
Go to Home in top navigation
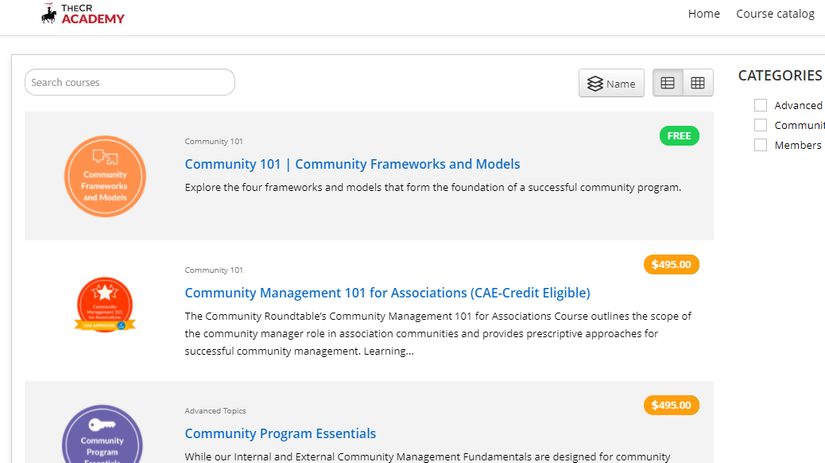coord(704,14)
